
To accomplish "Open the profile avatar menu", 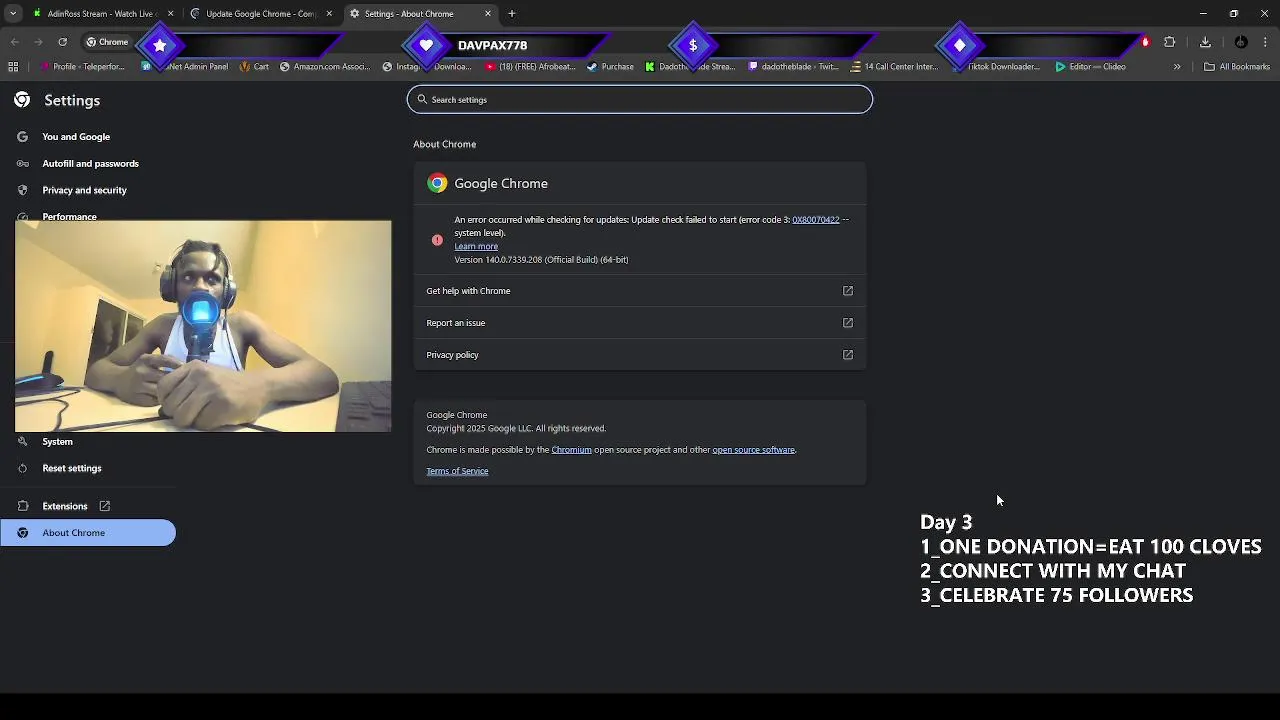I will click(x=1241, y=42).
